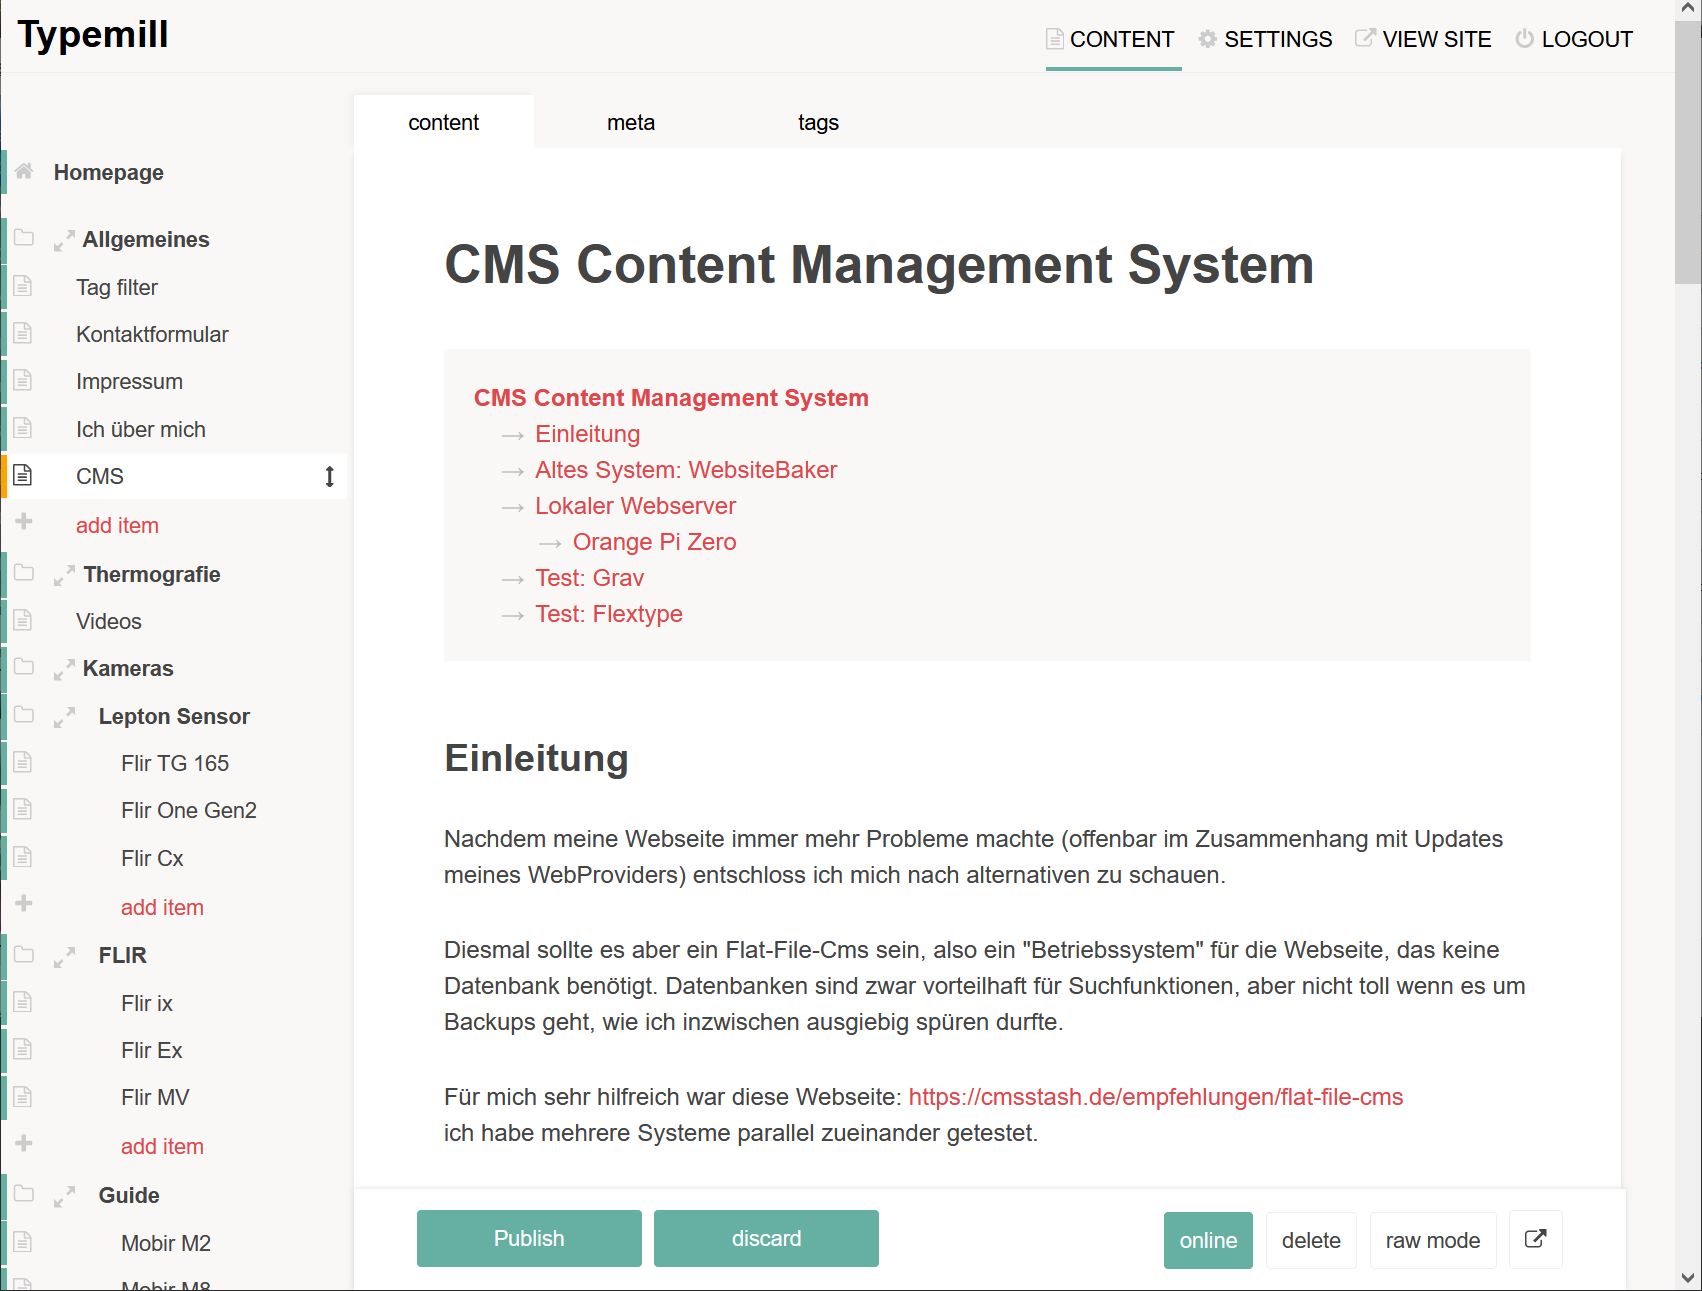This screenshot has height=1291, width=1702.
Task: Click the drag handle arrow on CMS
Action: pyautogui.click(x=329, y=477)
